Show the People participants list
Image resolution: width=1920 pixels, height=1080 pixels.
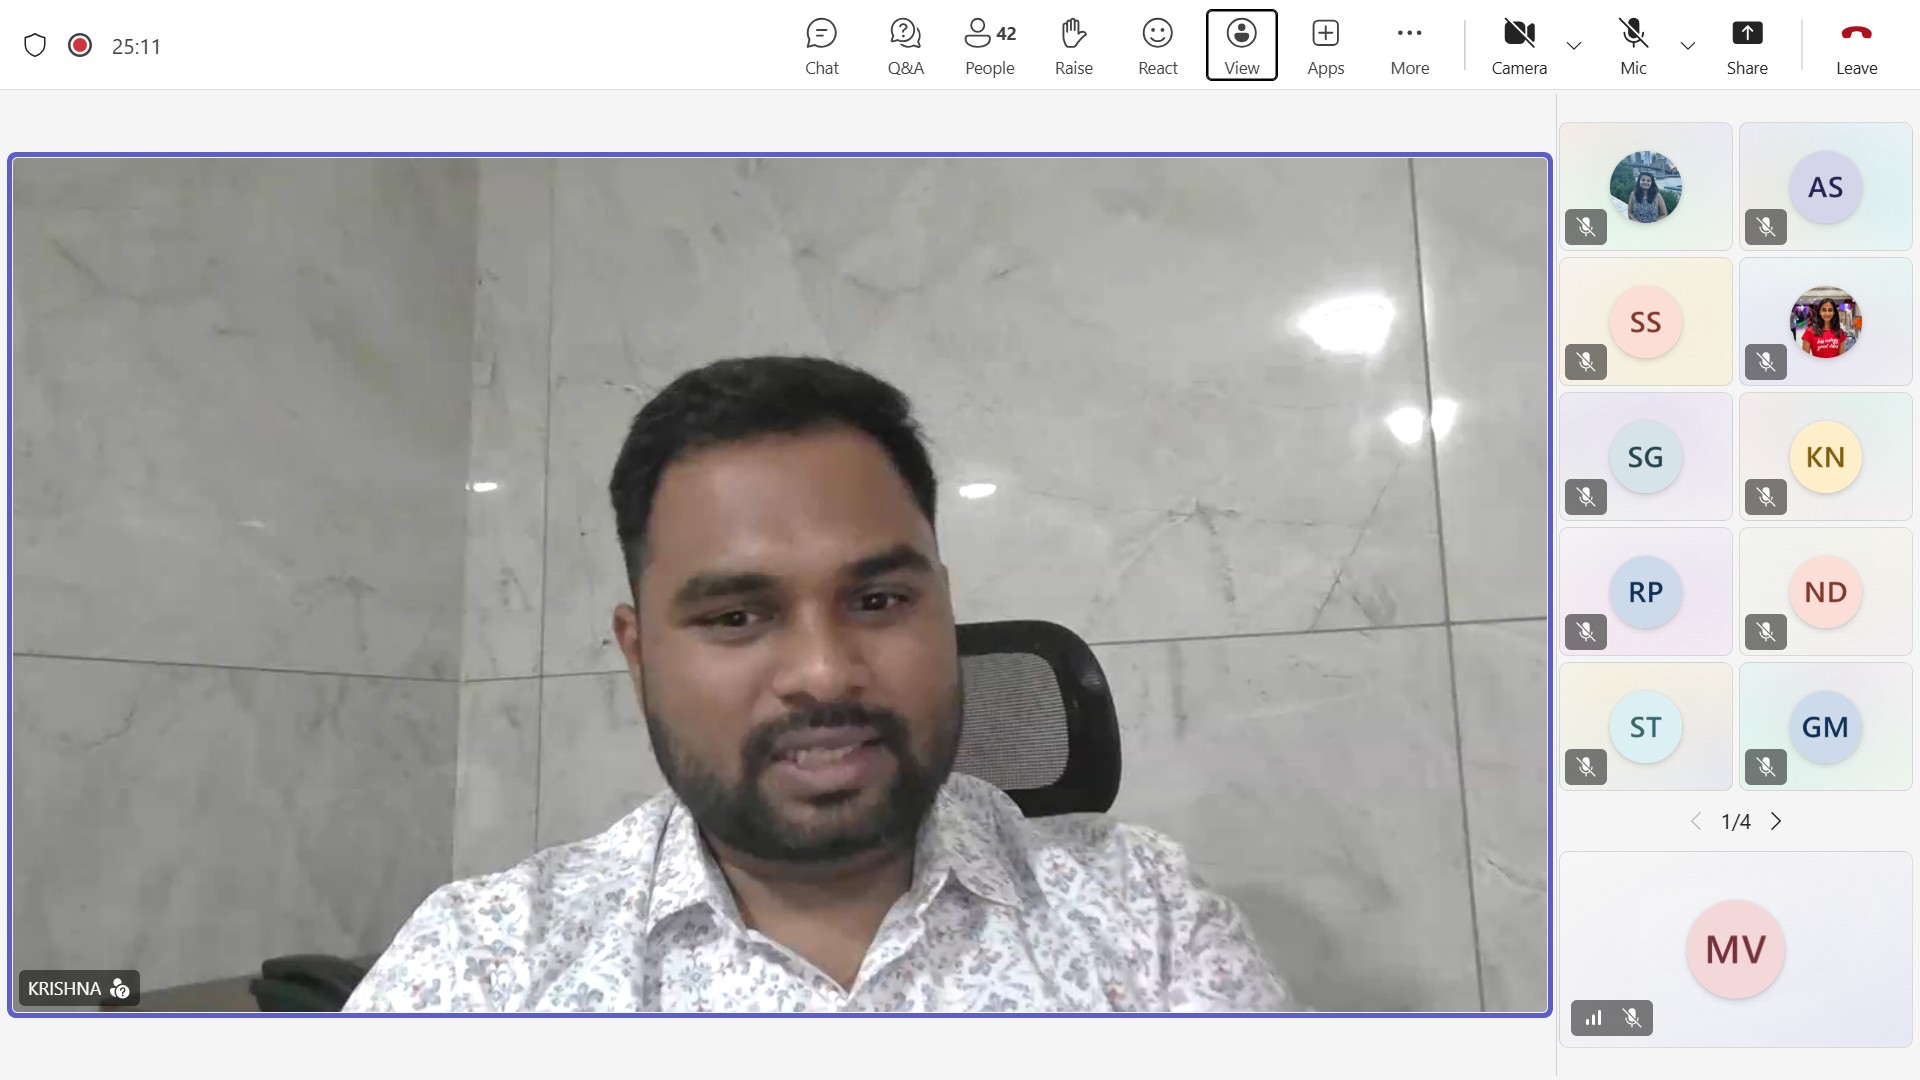989,46
